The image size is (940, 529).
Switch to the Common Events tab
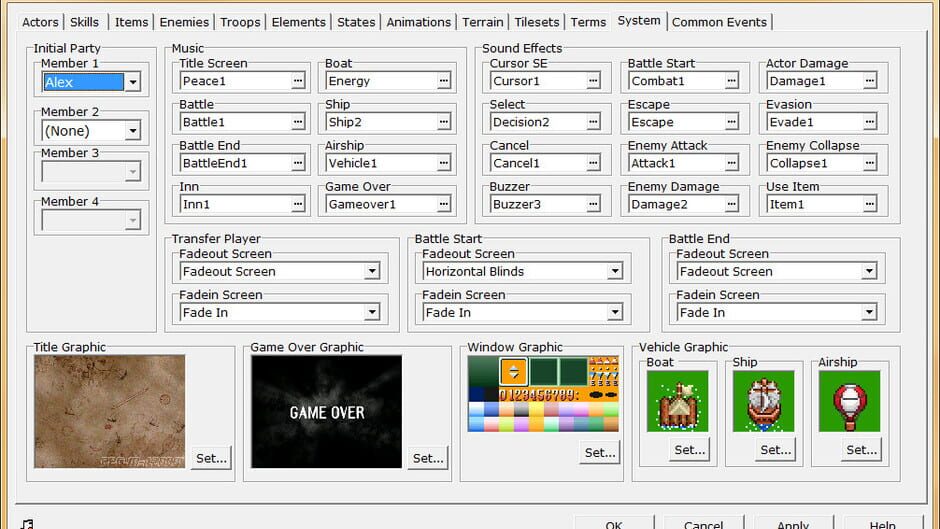click(719, 22)
